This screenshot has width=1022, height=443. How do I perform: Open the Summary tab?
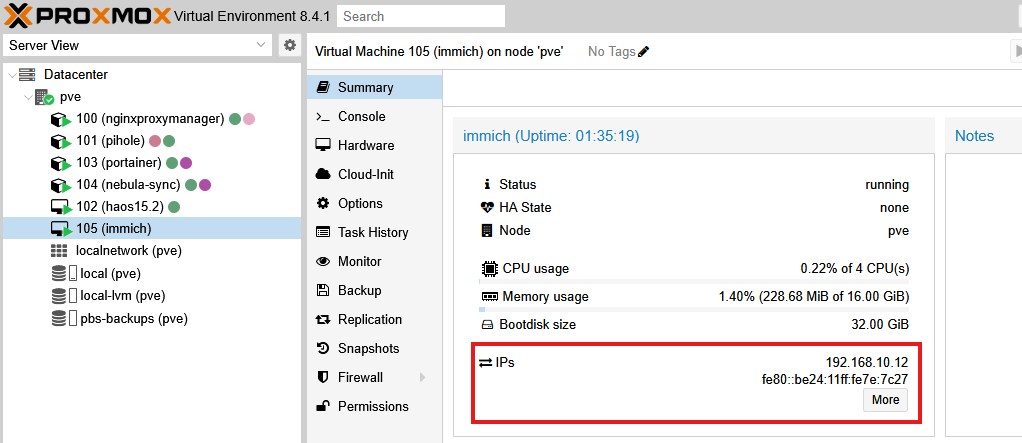(375, 87)
